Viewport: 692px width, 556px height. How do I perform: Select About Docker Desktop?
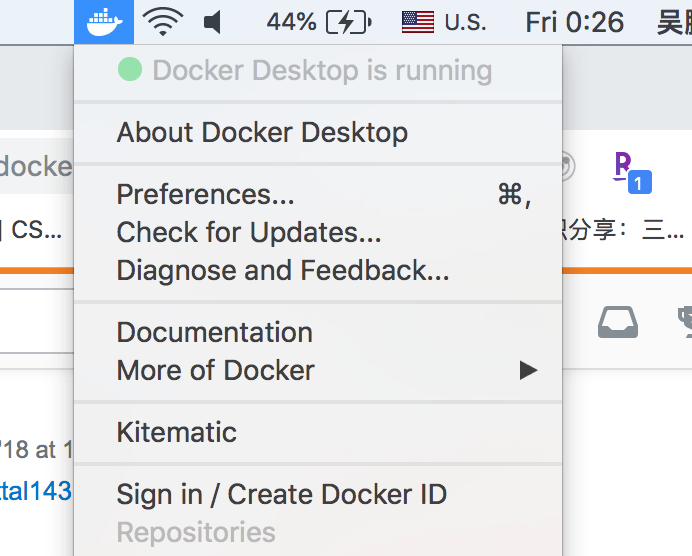pyautogui.click(x=262, y=132)
